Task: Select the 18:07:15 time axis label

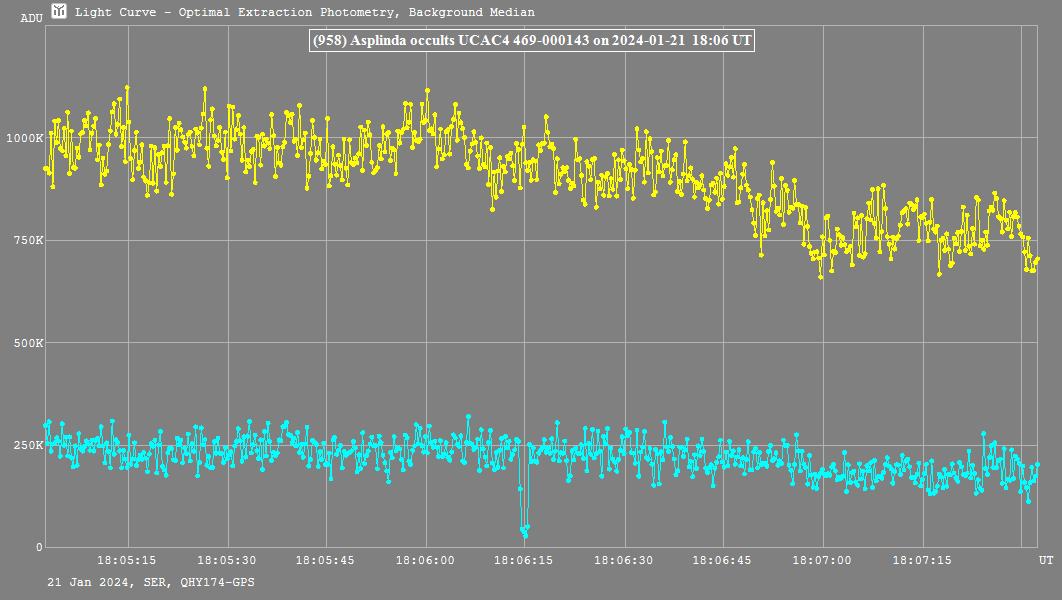Action: pos(921,561)
